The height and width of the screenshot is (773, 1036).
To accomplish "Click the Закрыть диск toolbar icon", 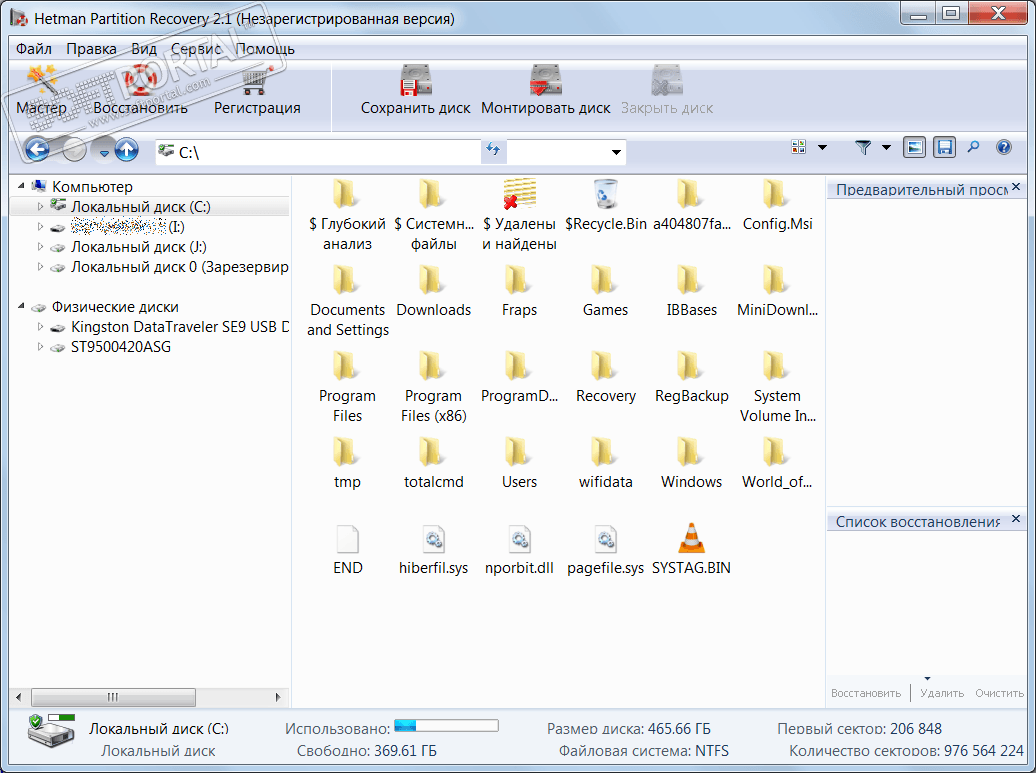I will 667,91.
